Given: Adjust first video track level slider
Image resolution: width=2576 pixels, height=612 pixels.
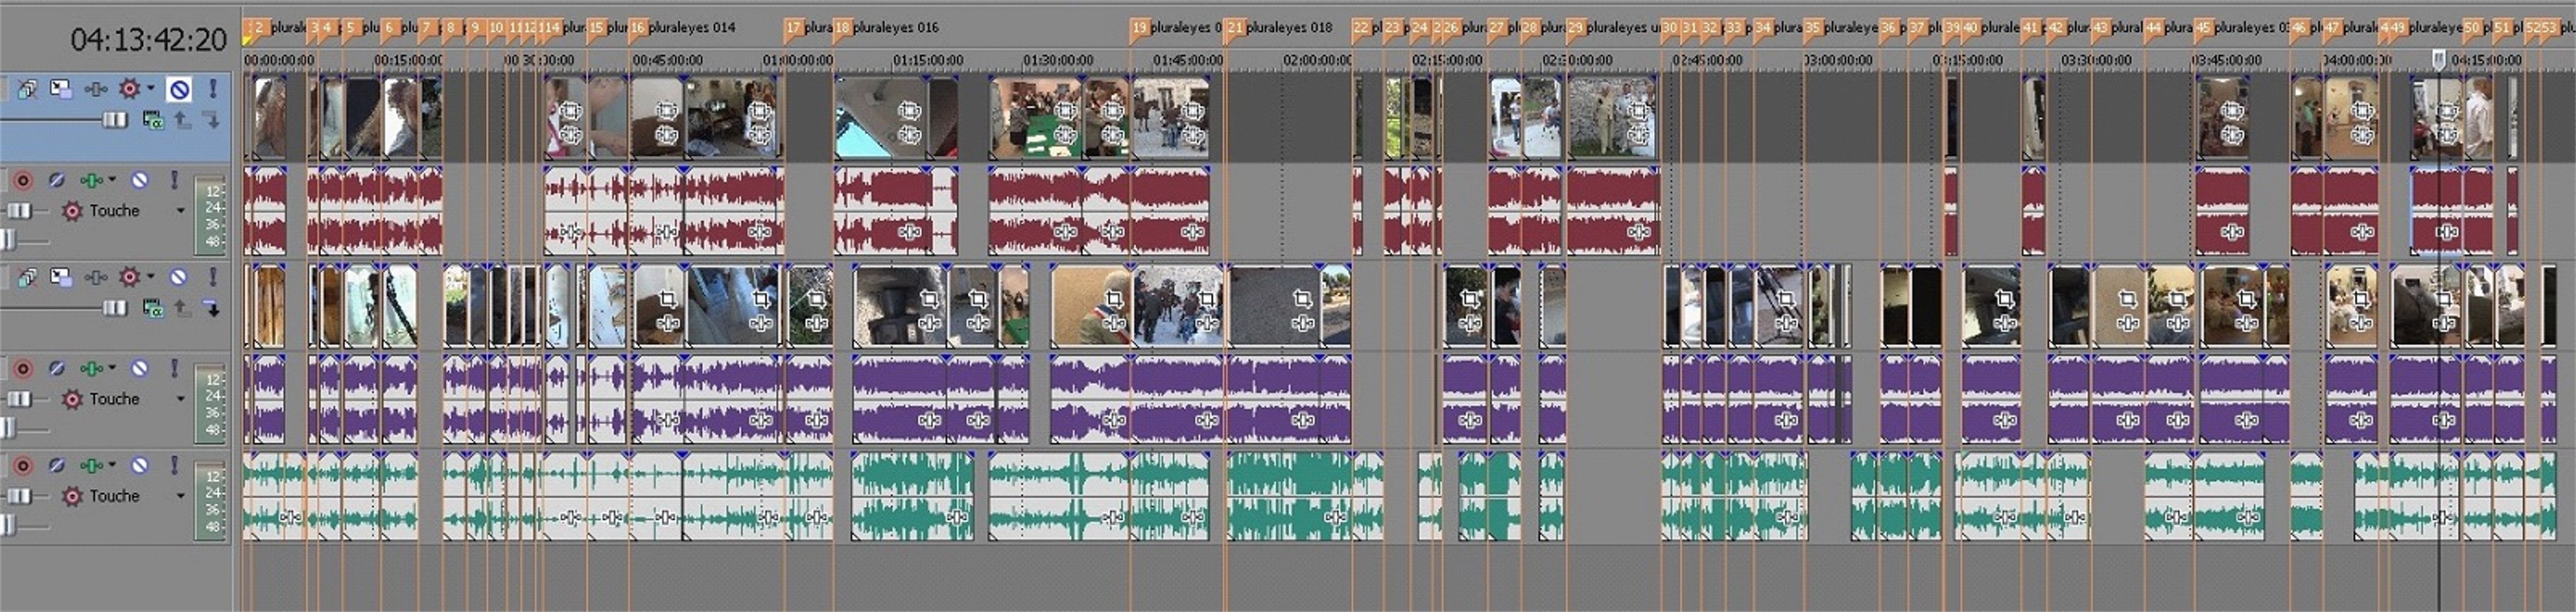Looking at the screenshot, I should (114, 120).
